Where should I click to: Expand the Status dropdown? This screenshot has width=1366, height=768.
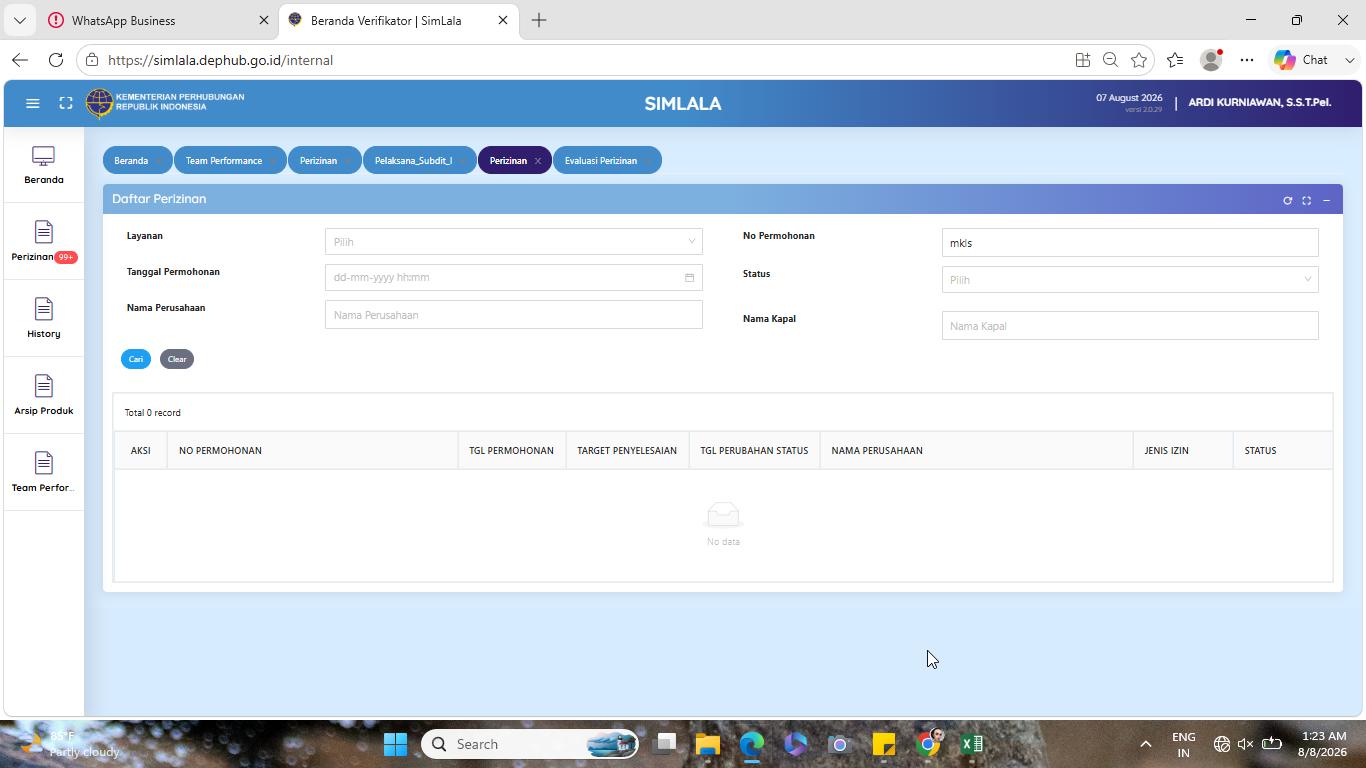tap(1130, 280)
